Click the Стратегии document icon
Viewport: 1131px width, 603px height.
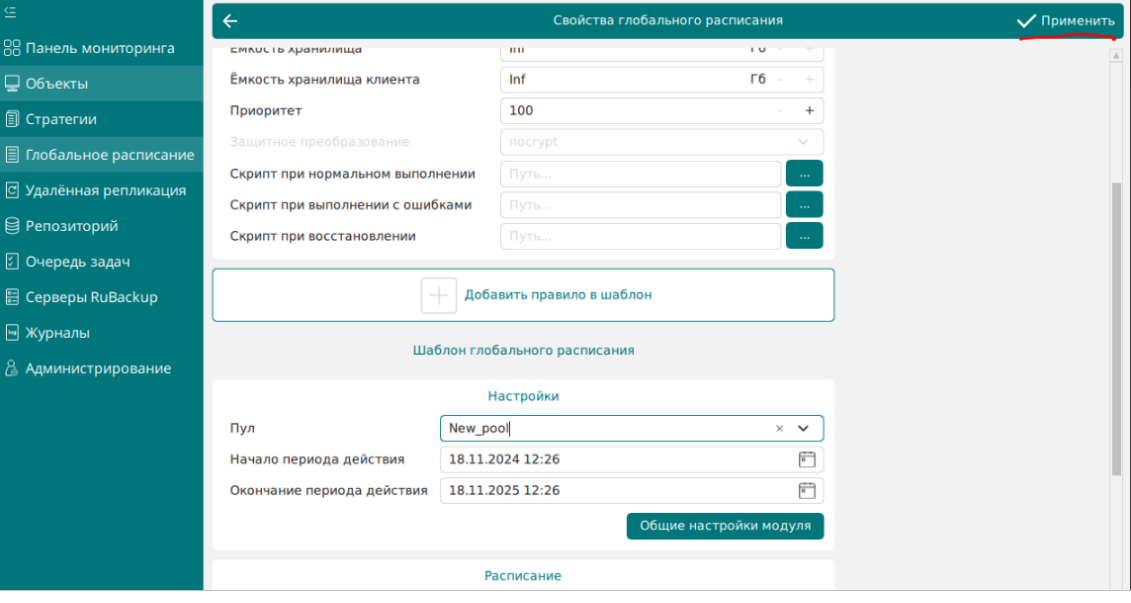point(12,119)
